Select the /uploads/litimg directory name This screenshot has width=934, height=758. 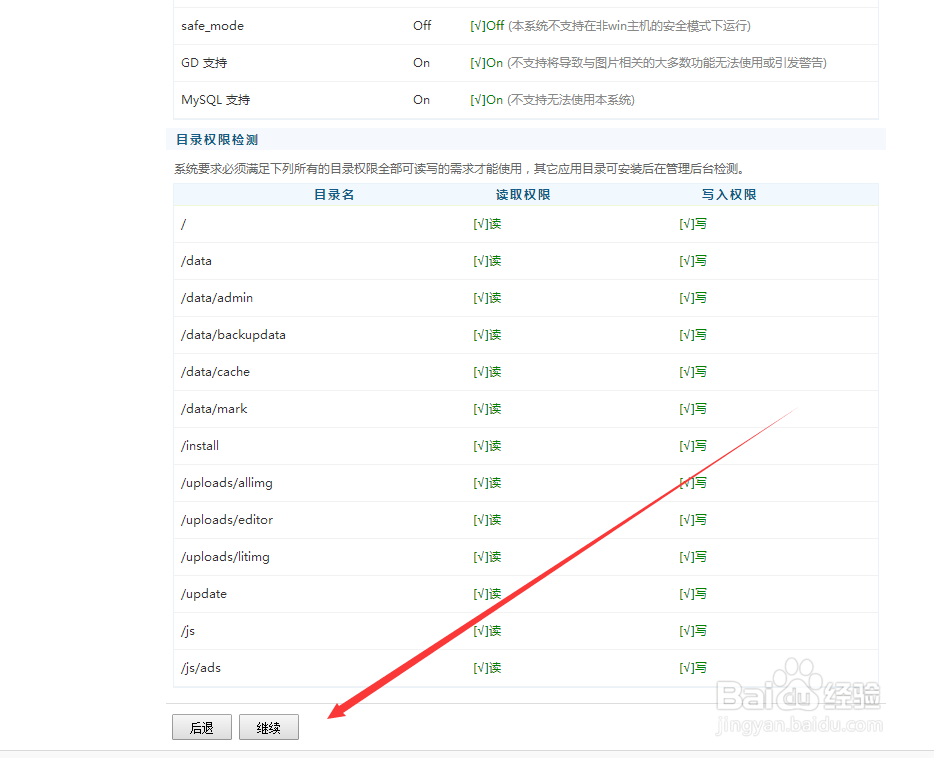[225, 557]
